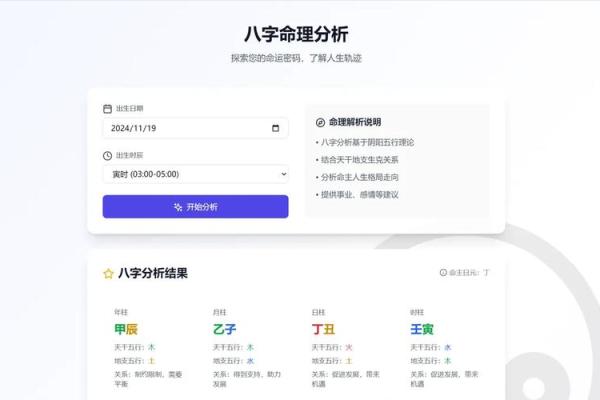Click the subtitle 探索您的命运密码，了解人生轨迹
600x400 pixels.
[297, 58]
